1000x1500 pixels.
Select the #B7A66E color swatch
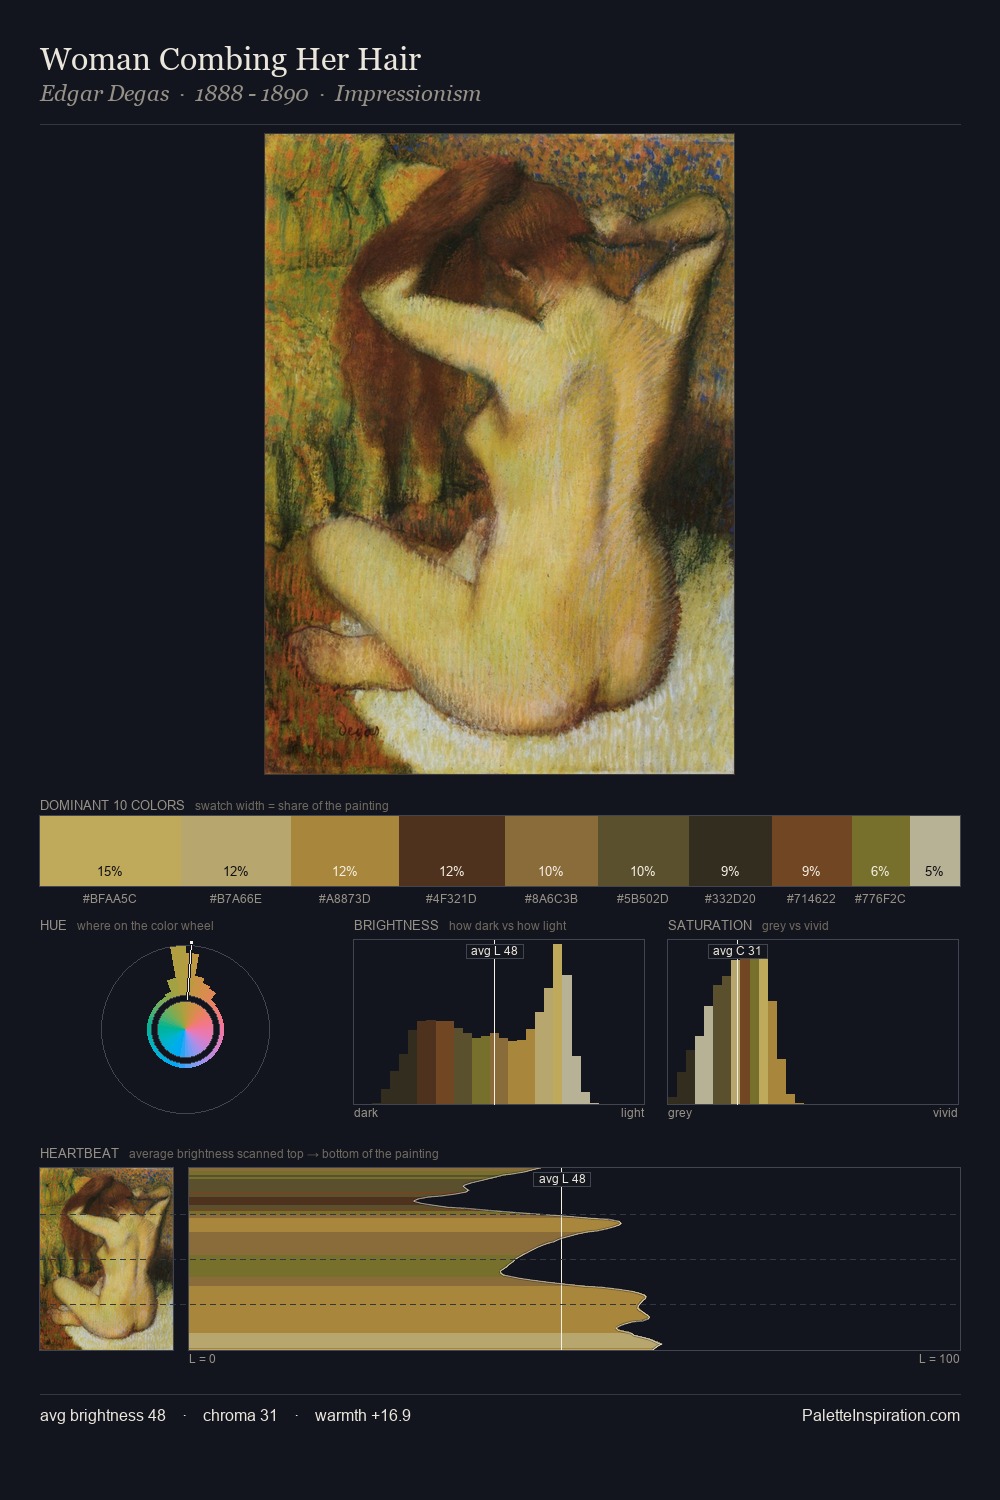236,851
